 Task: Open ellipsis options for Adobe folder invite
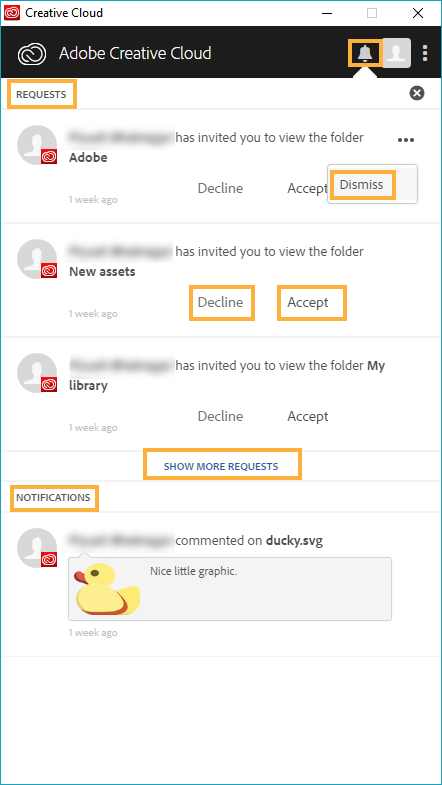(x=406, y=140)
